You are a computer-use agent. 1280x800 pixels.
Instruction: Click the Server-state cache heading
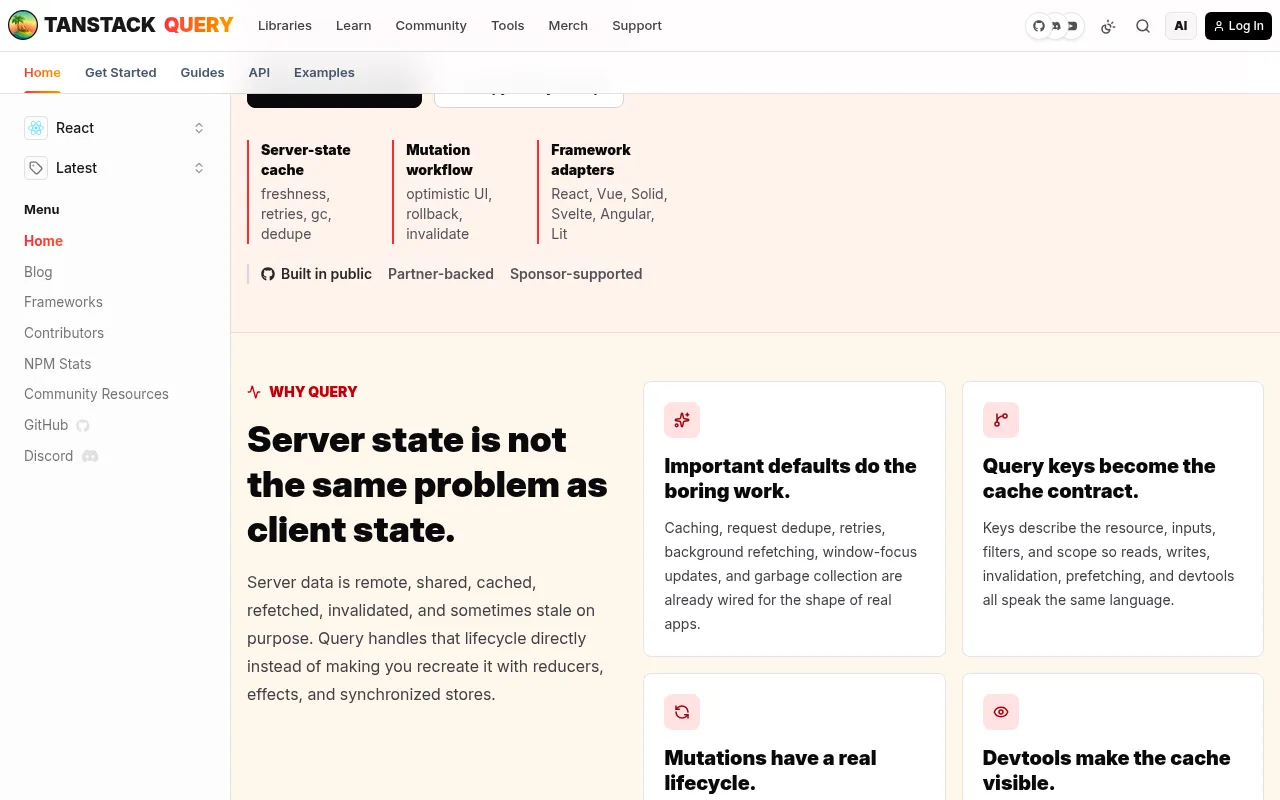(x=306, y=160)
